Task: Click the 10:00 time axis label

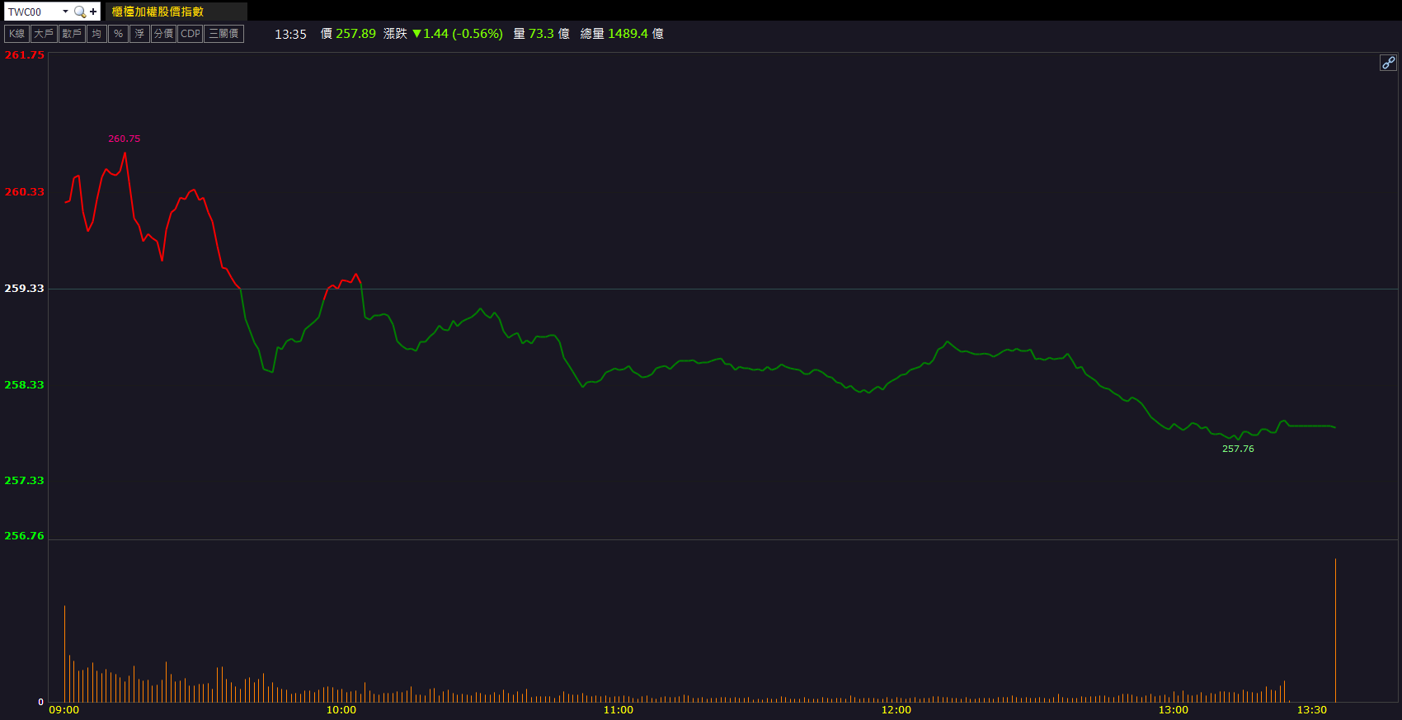Action: [x=341, y=710]
